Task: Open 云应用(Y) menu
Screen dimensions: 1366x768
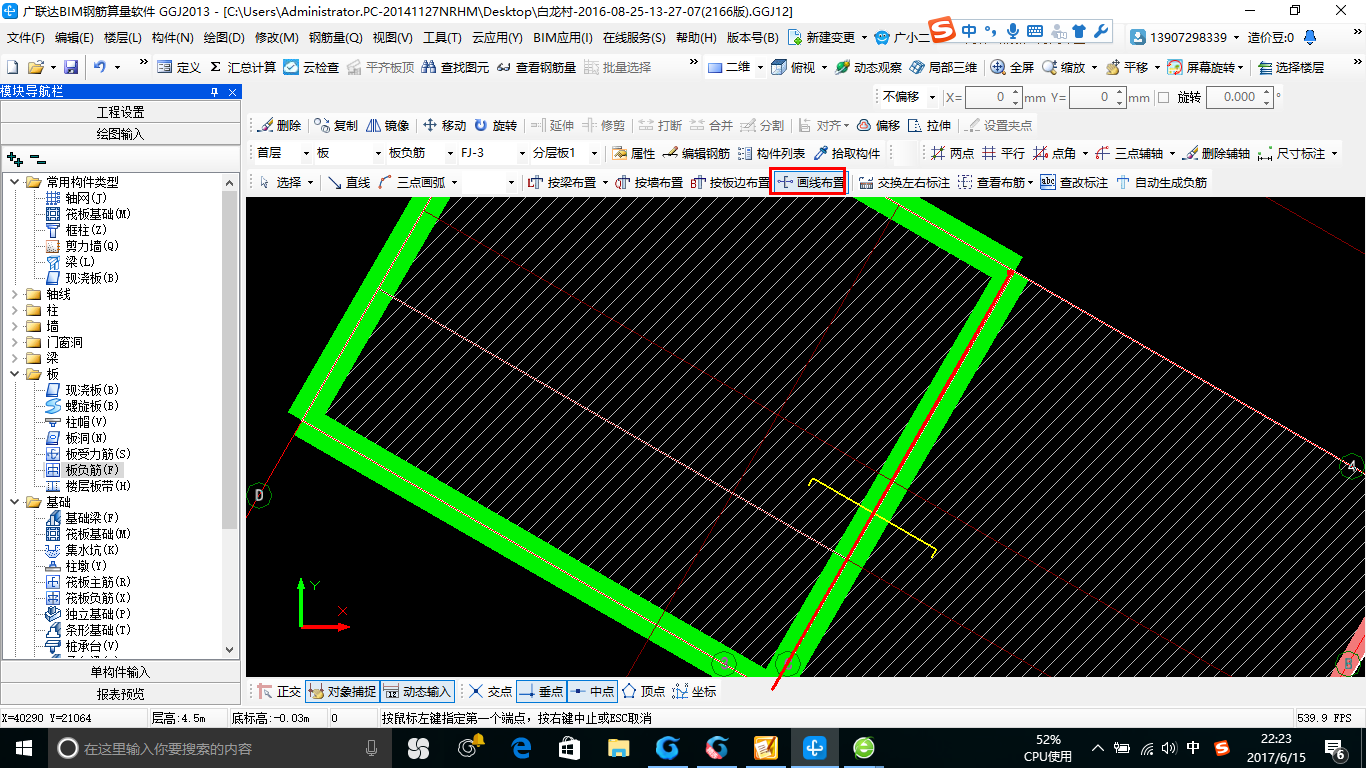Action: [x=497, y=38]
